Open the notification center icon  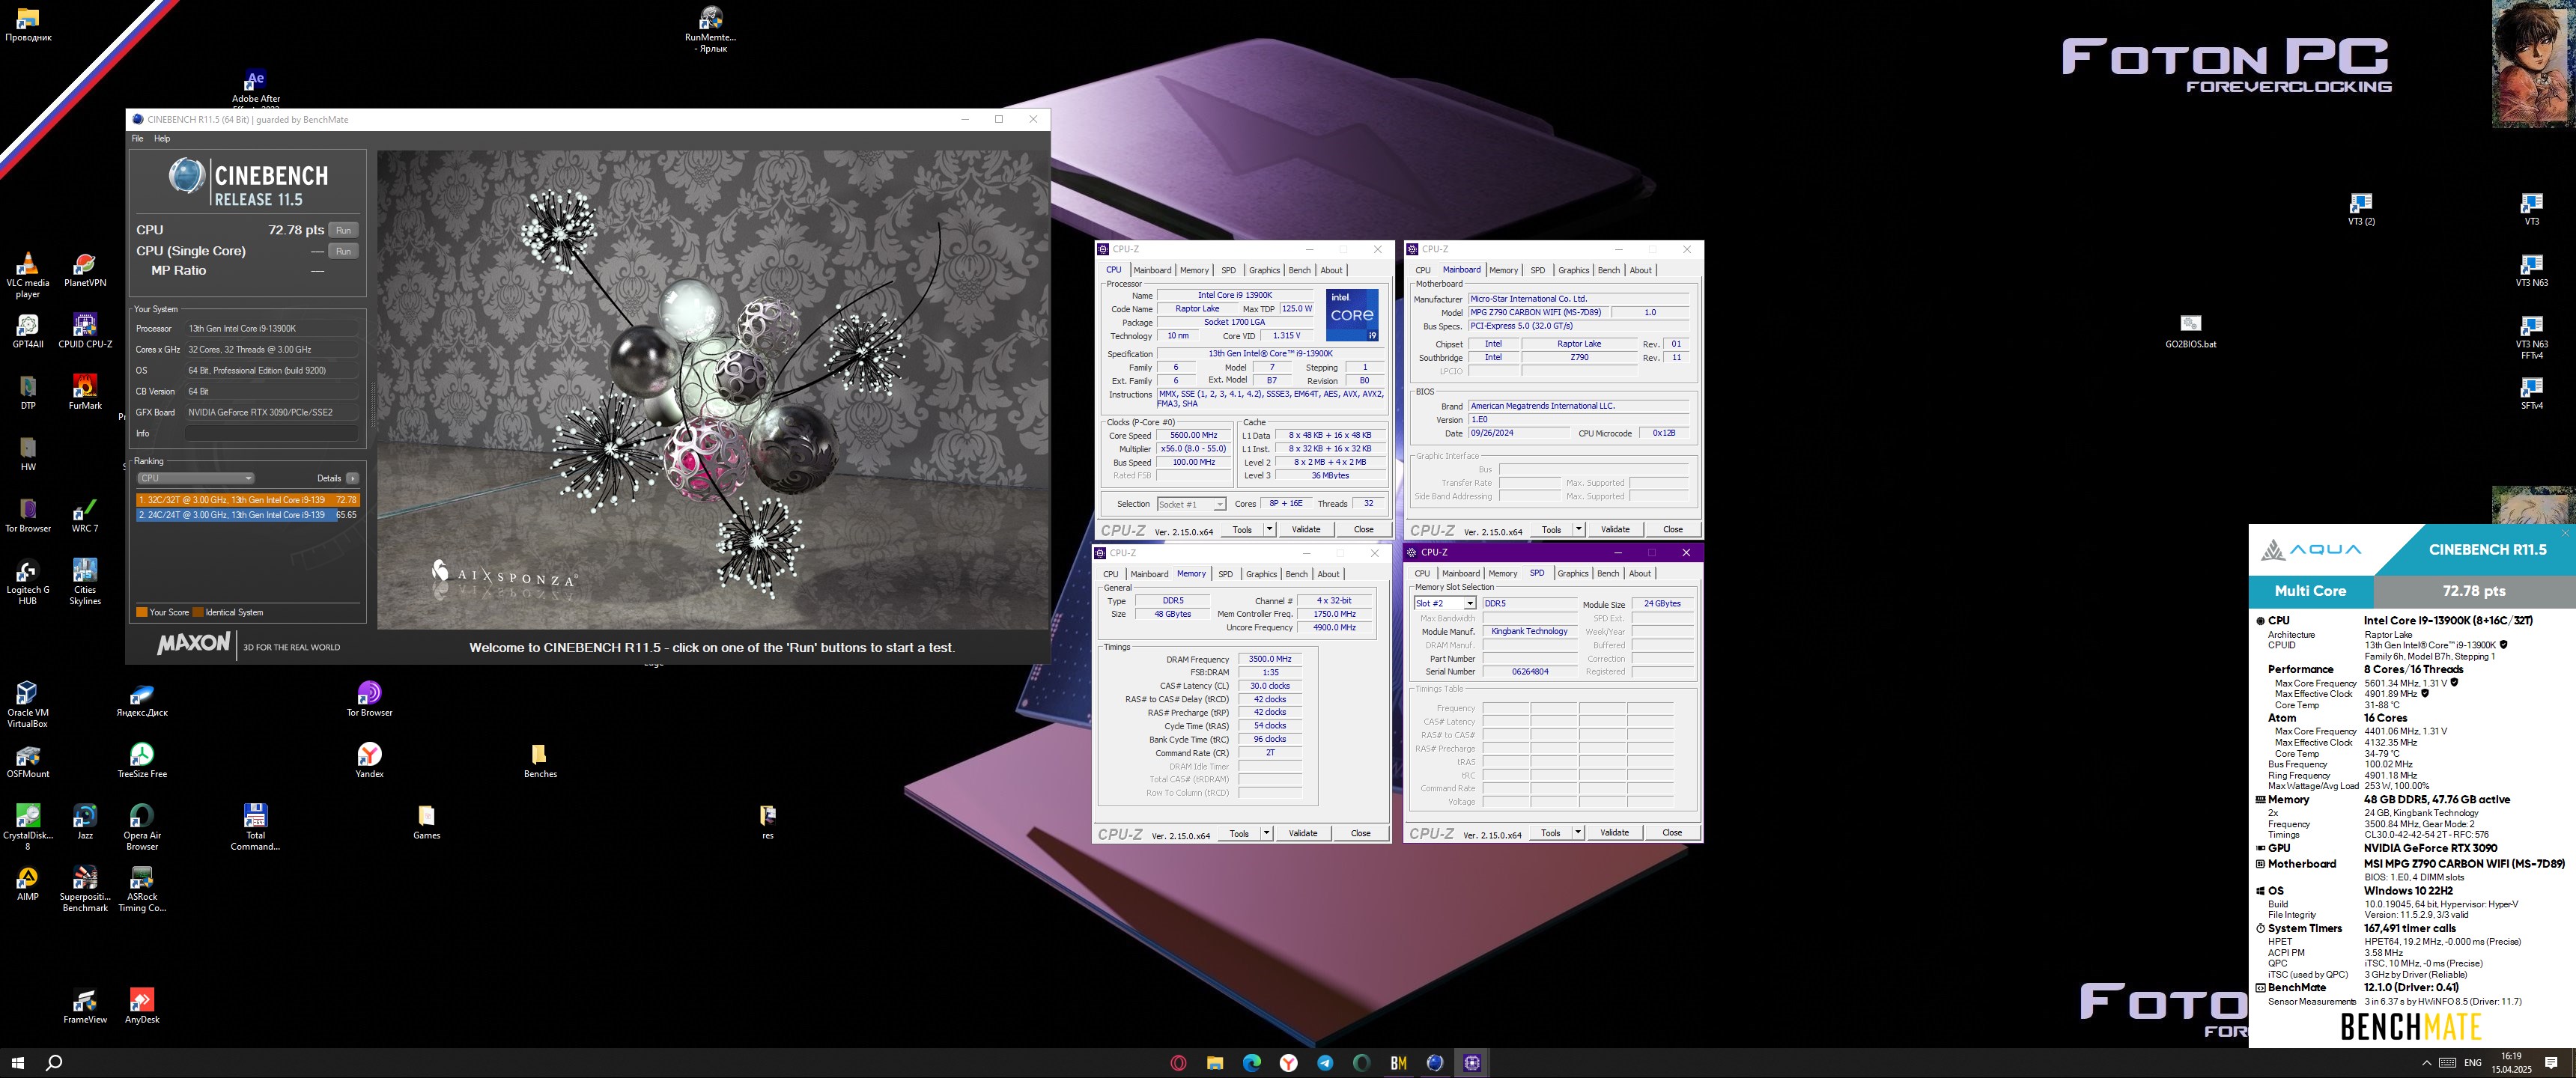coord(2551,1063)
